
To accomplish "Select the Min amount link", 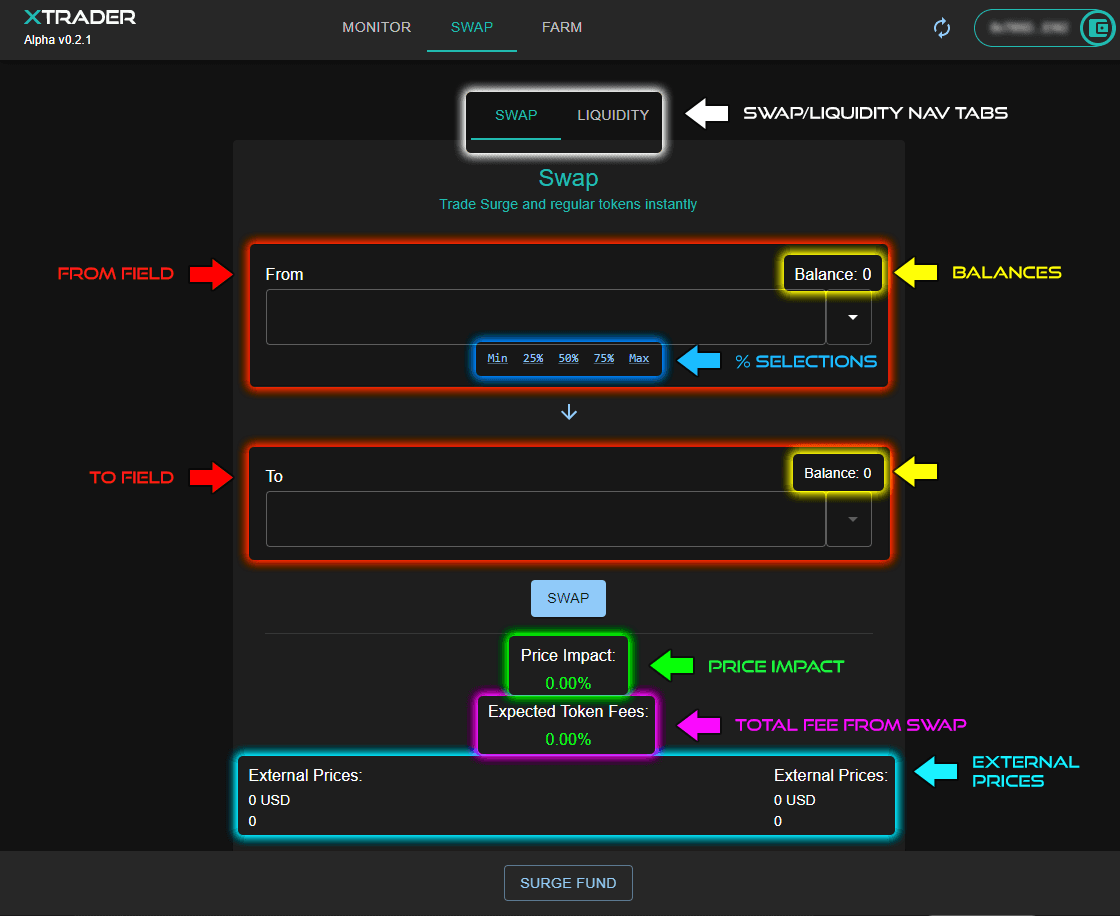I will [x=497, y=358].
